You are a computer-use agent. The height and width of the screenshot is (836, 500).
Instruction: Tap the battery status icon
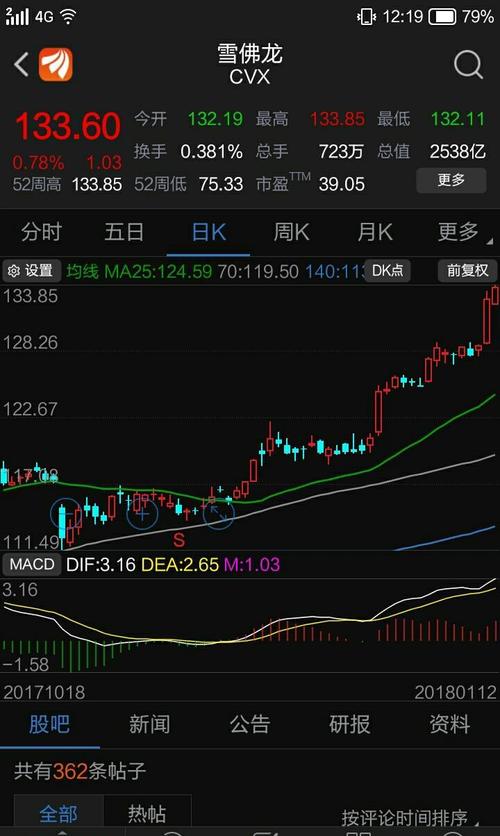click(x=442, y=17)
